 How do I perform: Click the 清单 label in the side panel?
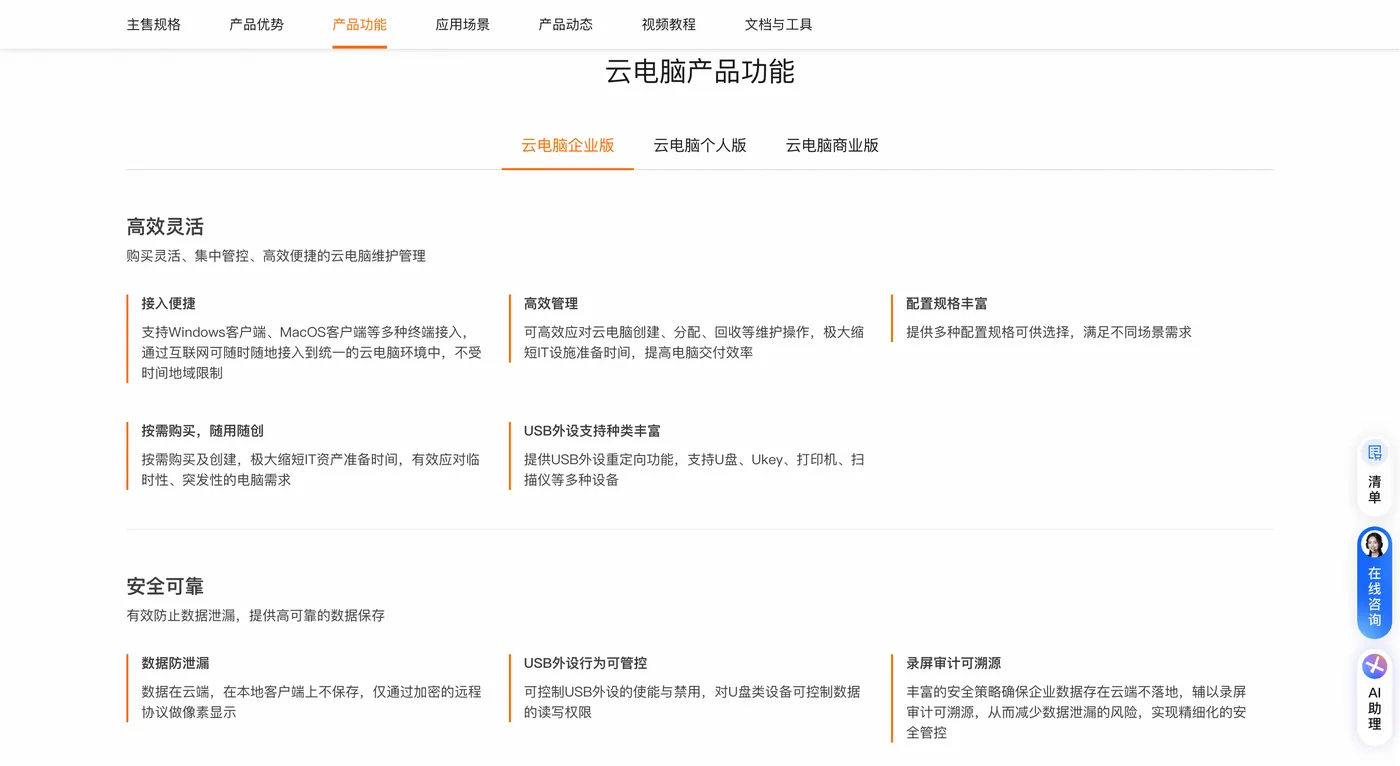[x=1374, y=489]
